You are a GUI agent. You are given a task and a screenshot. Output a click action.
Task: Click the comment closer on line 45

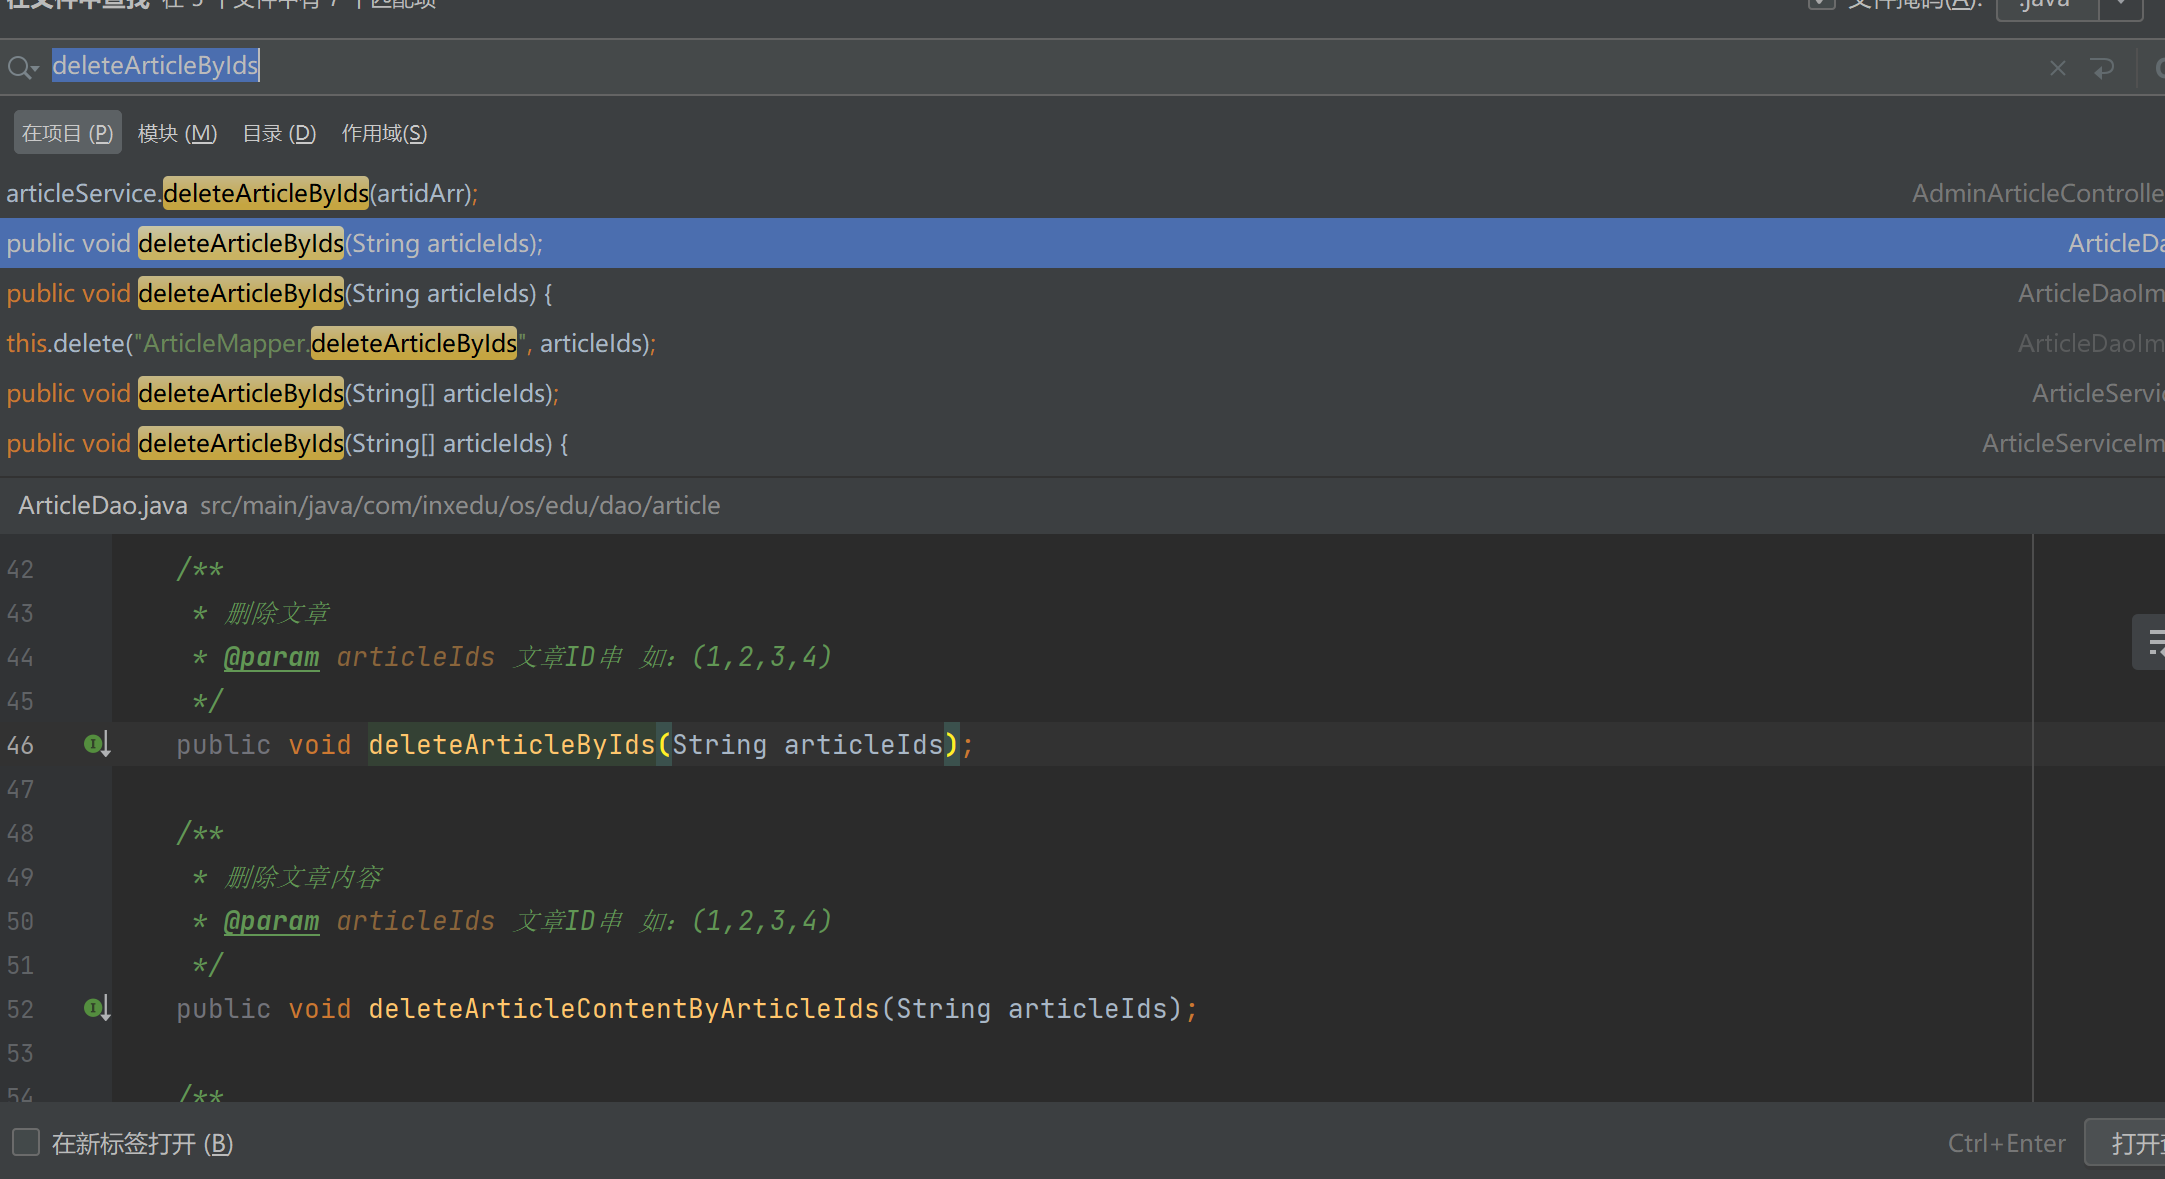coord(208,701)
